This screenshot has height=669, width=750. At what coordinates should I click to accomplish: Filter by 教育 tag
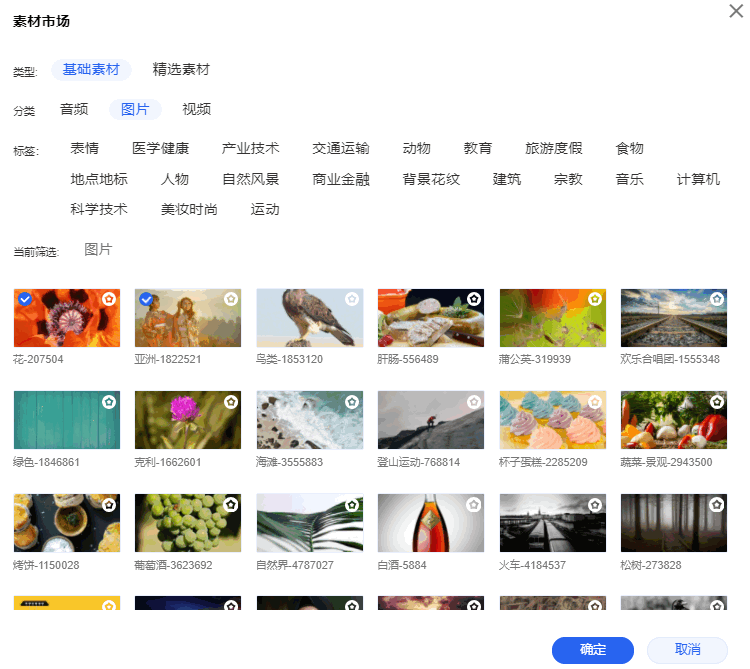pyautogui.click(x=477, y=149)
